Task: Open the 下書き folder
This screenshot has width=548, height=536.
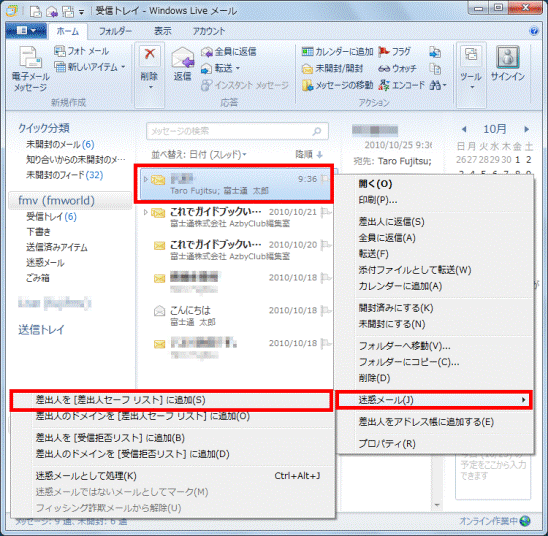Action: 38,232
